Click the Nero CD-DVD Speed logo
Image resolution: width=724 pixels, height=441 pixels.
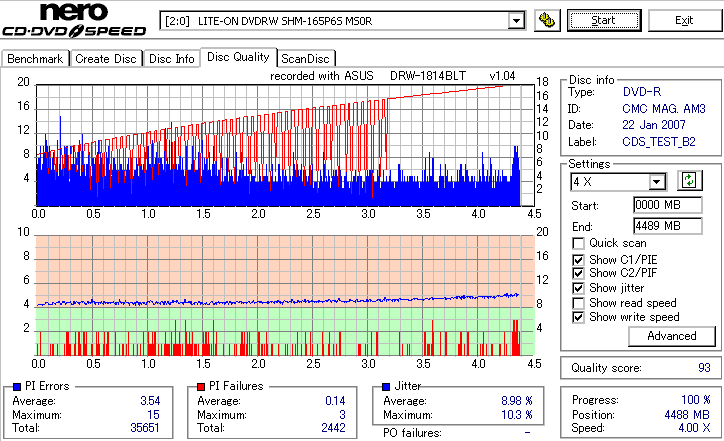click(74, 20)
